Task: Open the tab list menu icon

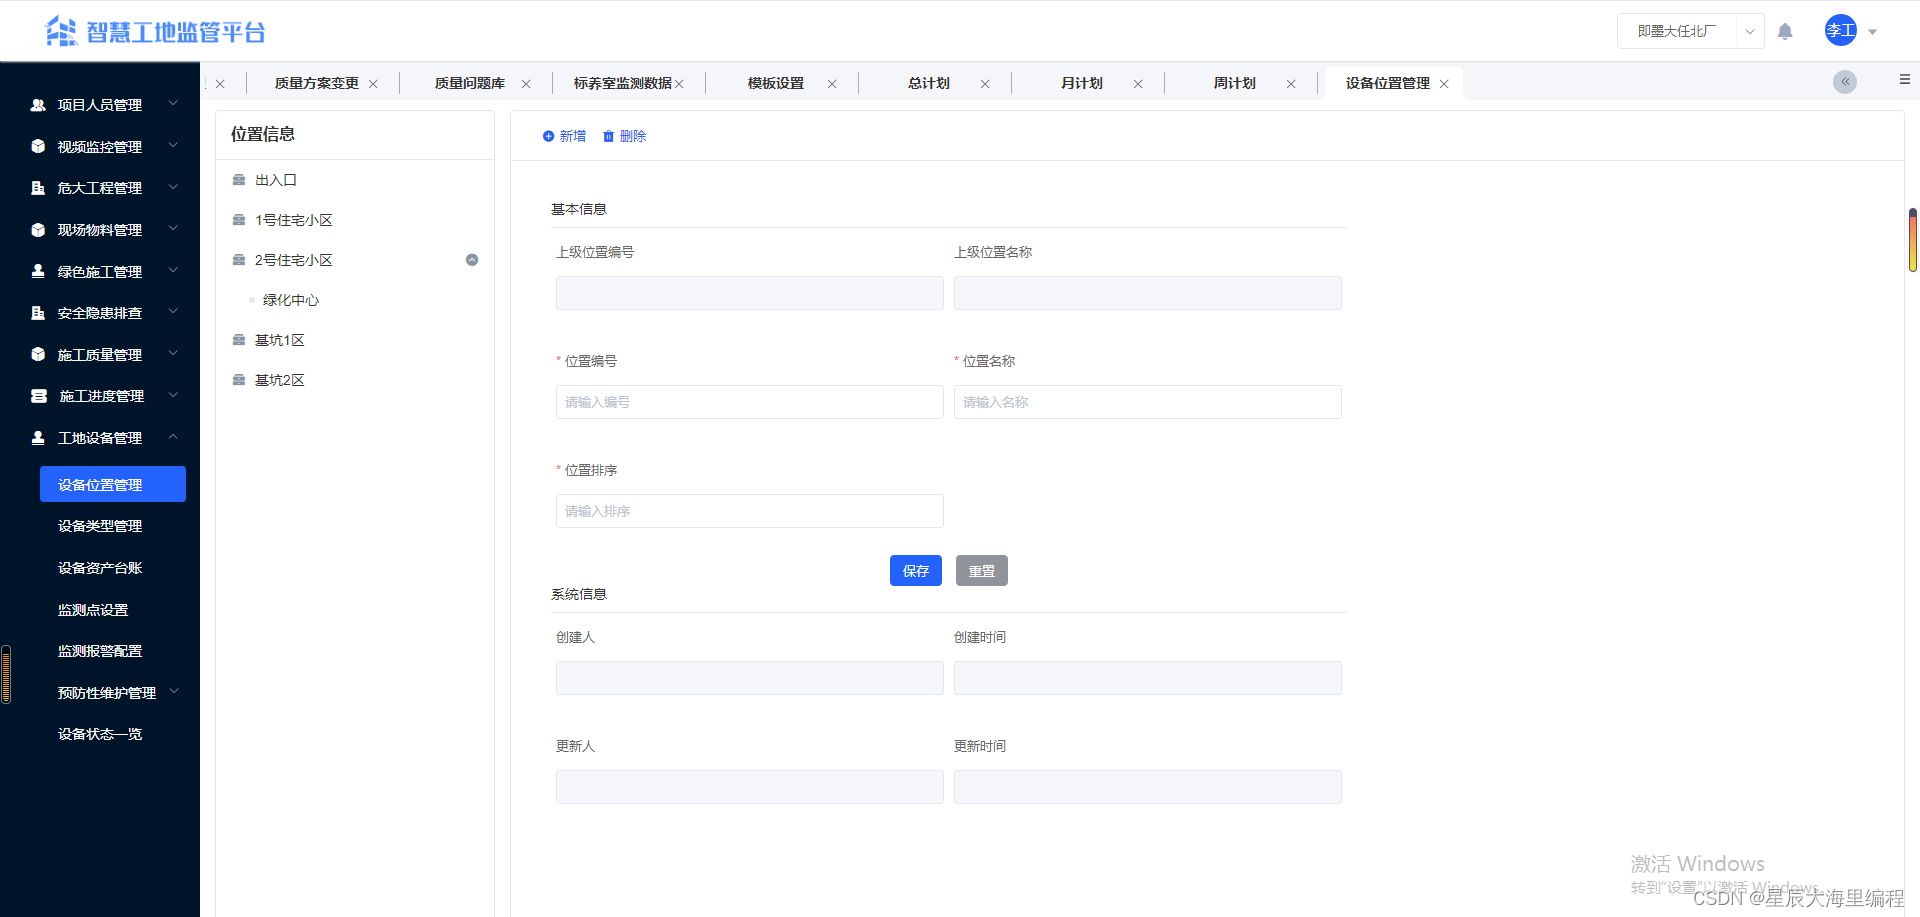Action: pos(1904,79)
